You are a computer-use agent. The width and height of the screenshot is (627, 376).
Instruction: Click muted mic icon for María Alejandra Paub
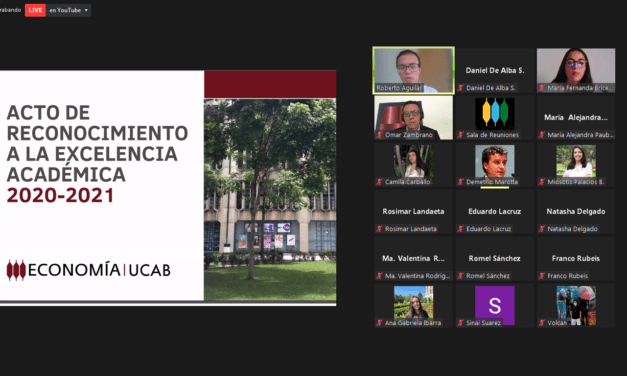point(542,135)
